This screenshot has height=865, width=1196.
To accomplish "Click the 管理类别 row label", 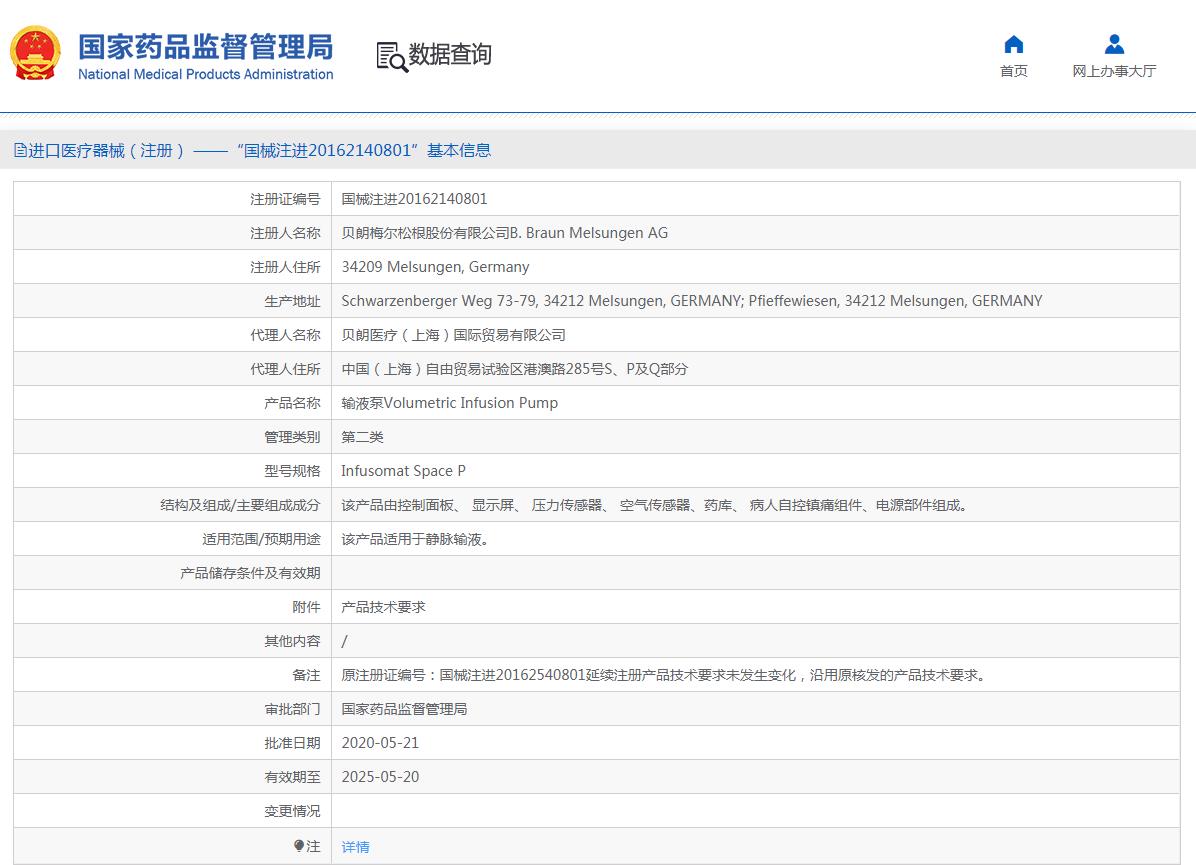I will click(x=292, y=437).
